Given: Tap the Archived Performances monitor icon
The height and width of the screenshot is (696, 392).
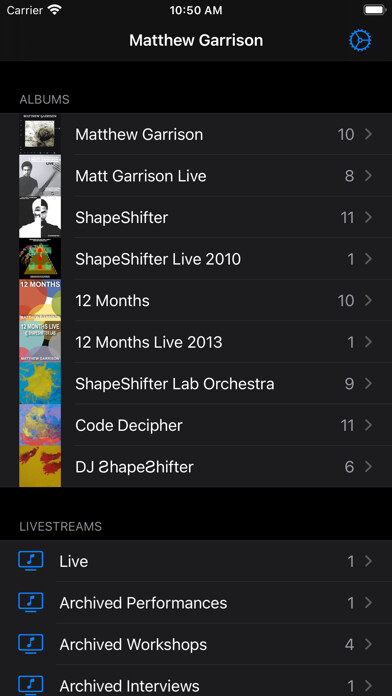Looking at the screenshot, I should (31, 602).
